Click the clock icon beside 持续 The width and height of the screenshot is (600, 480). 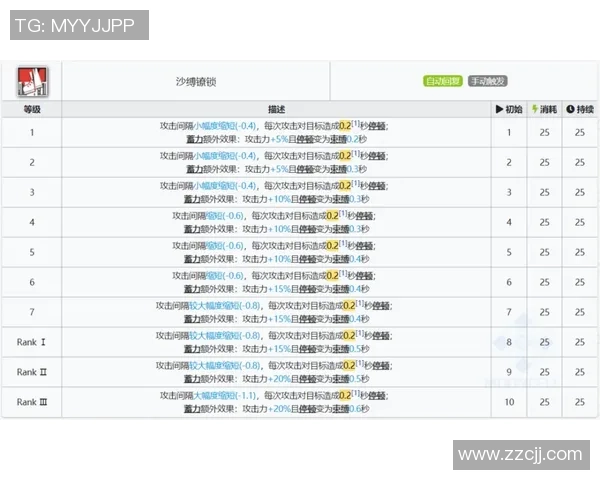point(570,109)
